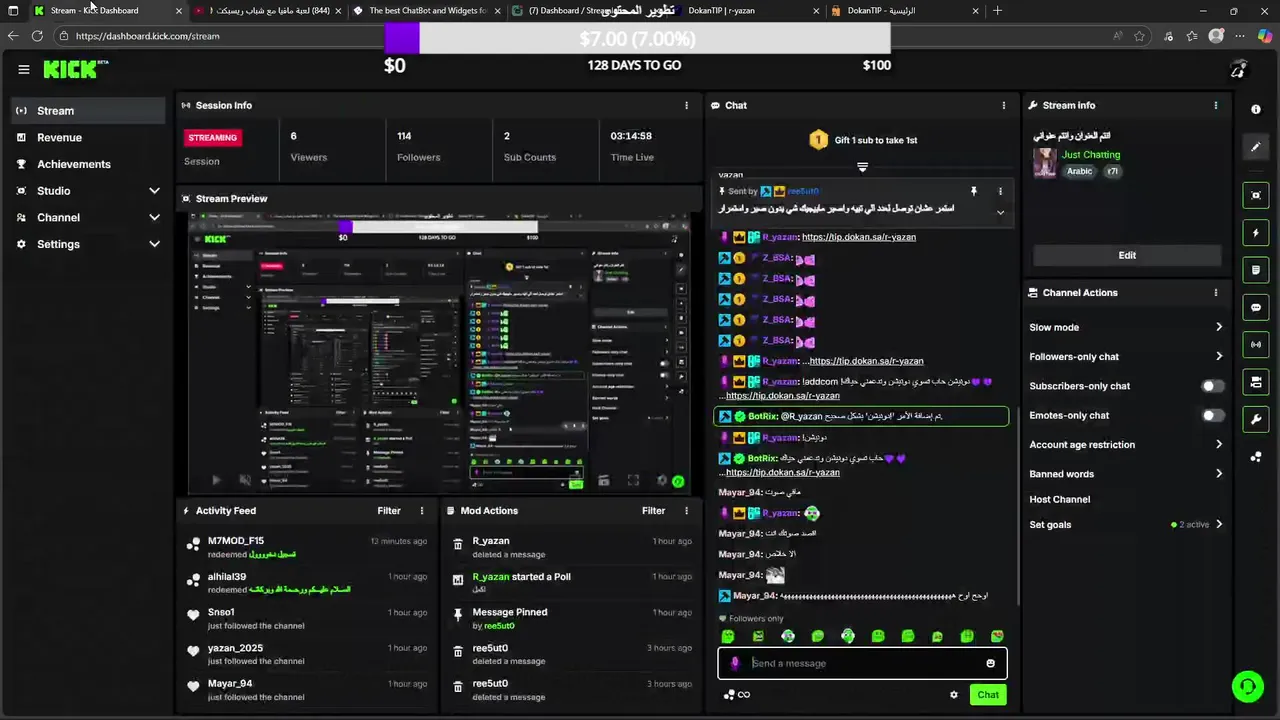Open the info icon in the right sidebar

coord(1256,110)
